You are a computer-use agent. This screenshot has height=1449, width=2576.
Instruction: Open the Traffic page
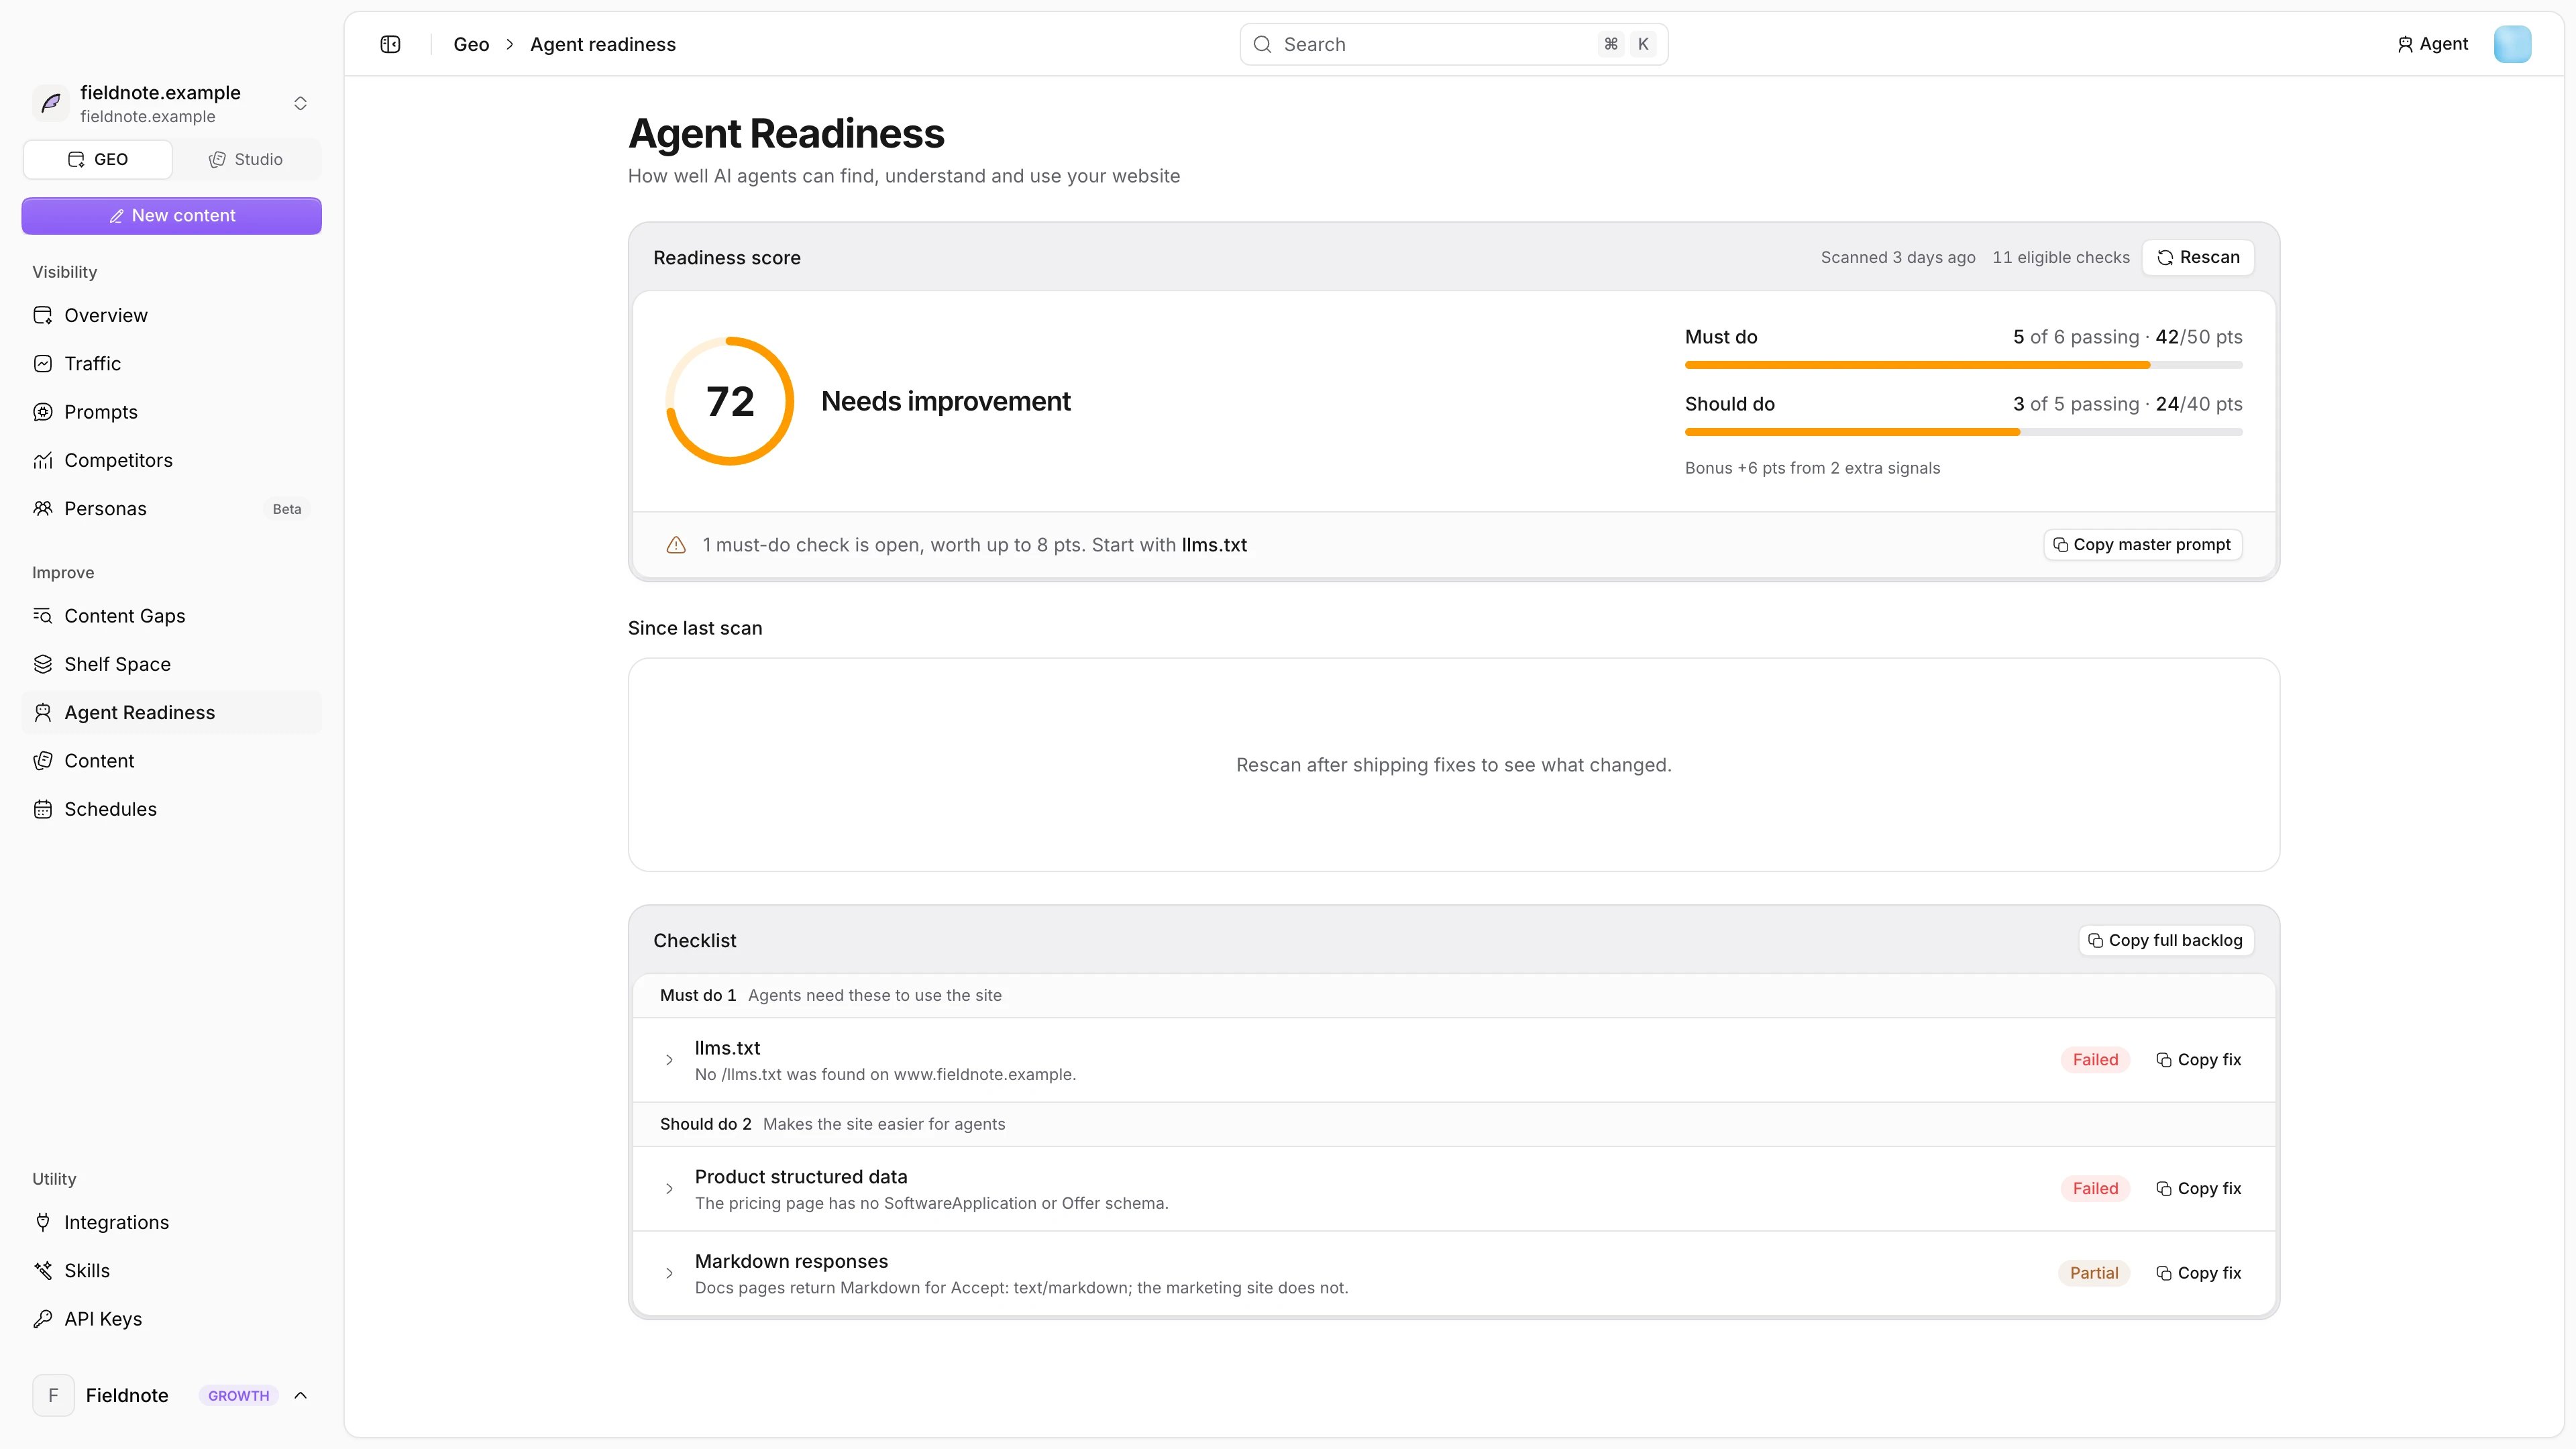click(x=171, y=363)
